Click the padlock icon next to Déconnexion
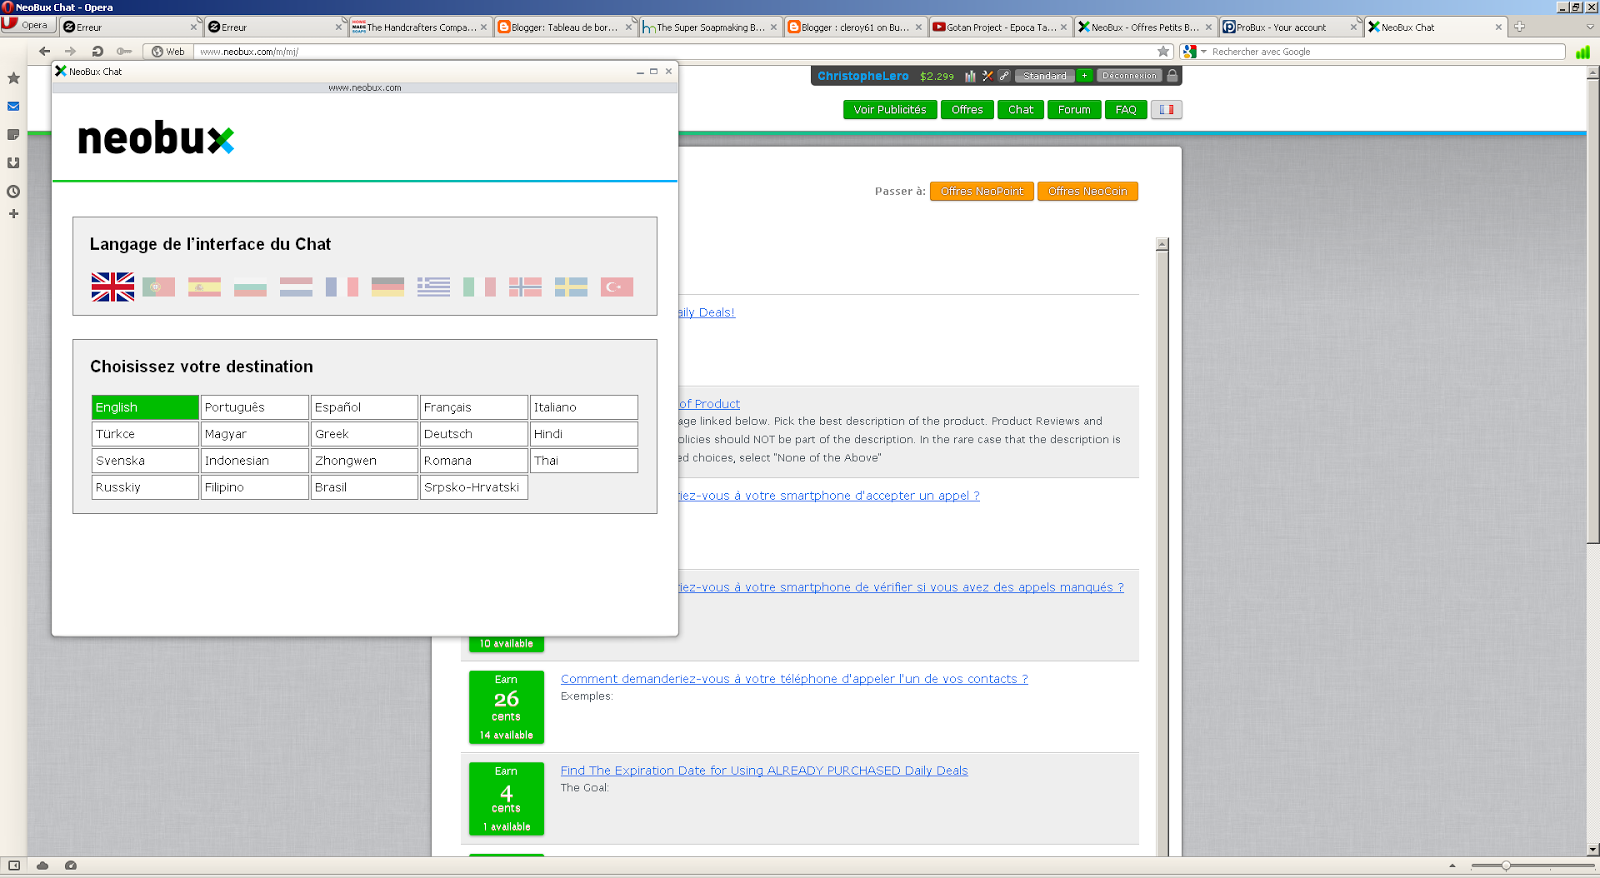The height and width of the screenshot is (878, 1600). pos(1173,75)
